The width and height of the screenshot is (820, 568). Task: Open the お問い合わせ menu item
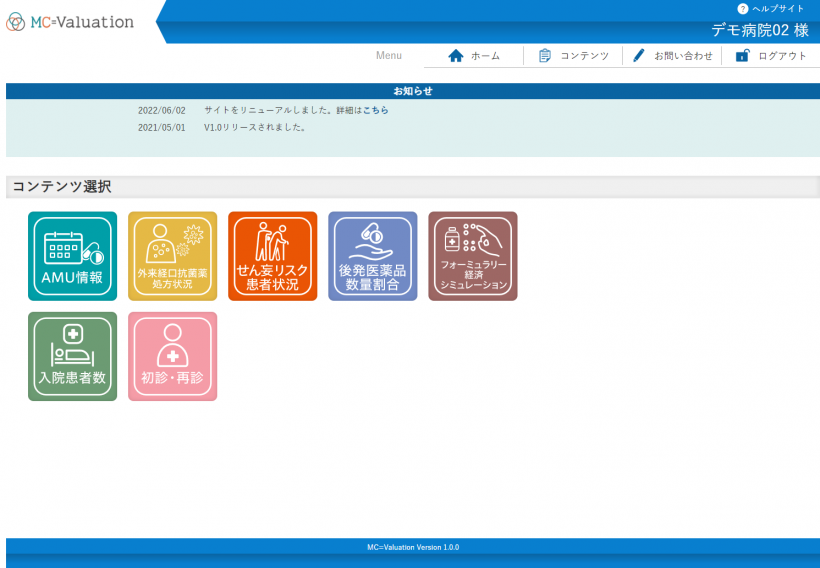pyautogui.click(x=683, y=56)
